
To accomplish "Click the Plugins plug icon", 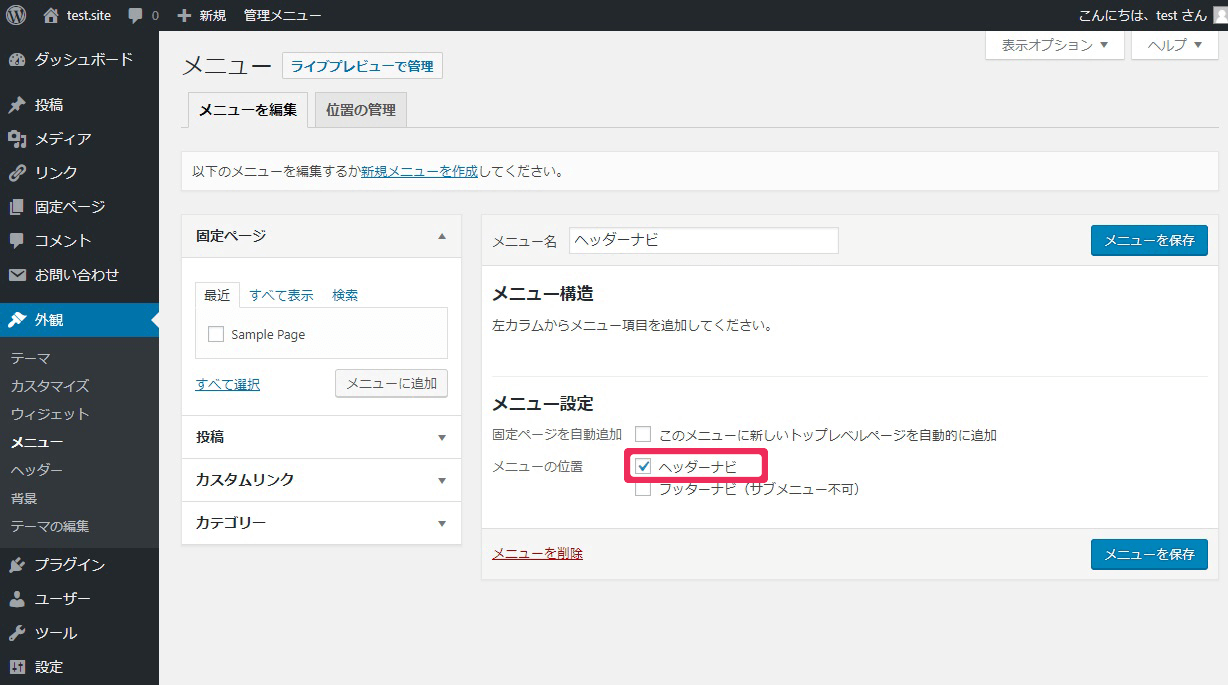I will click(x=17, y=565).
